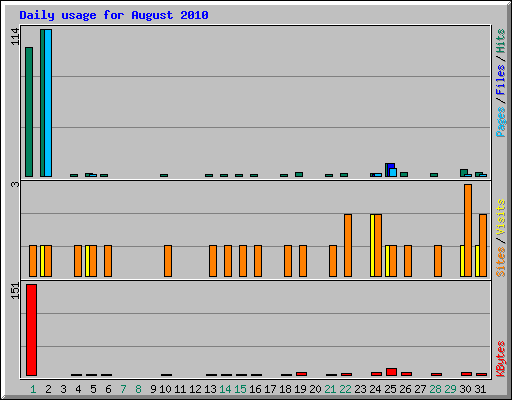Select the 'Visits' legend label
The width and height of the screenshot is (512, 400).
[500, 217]
